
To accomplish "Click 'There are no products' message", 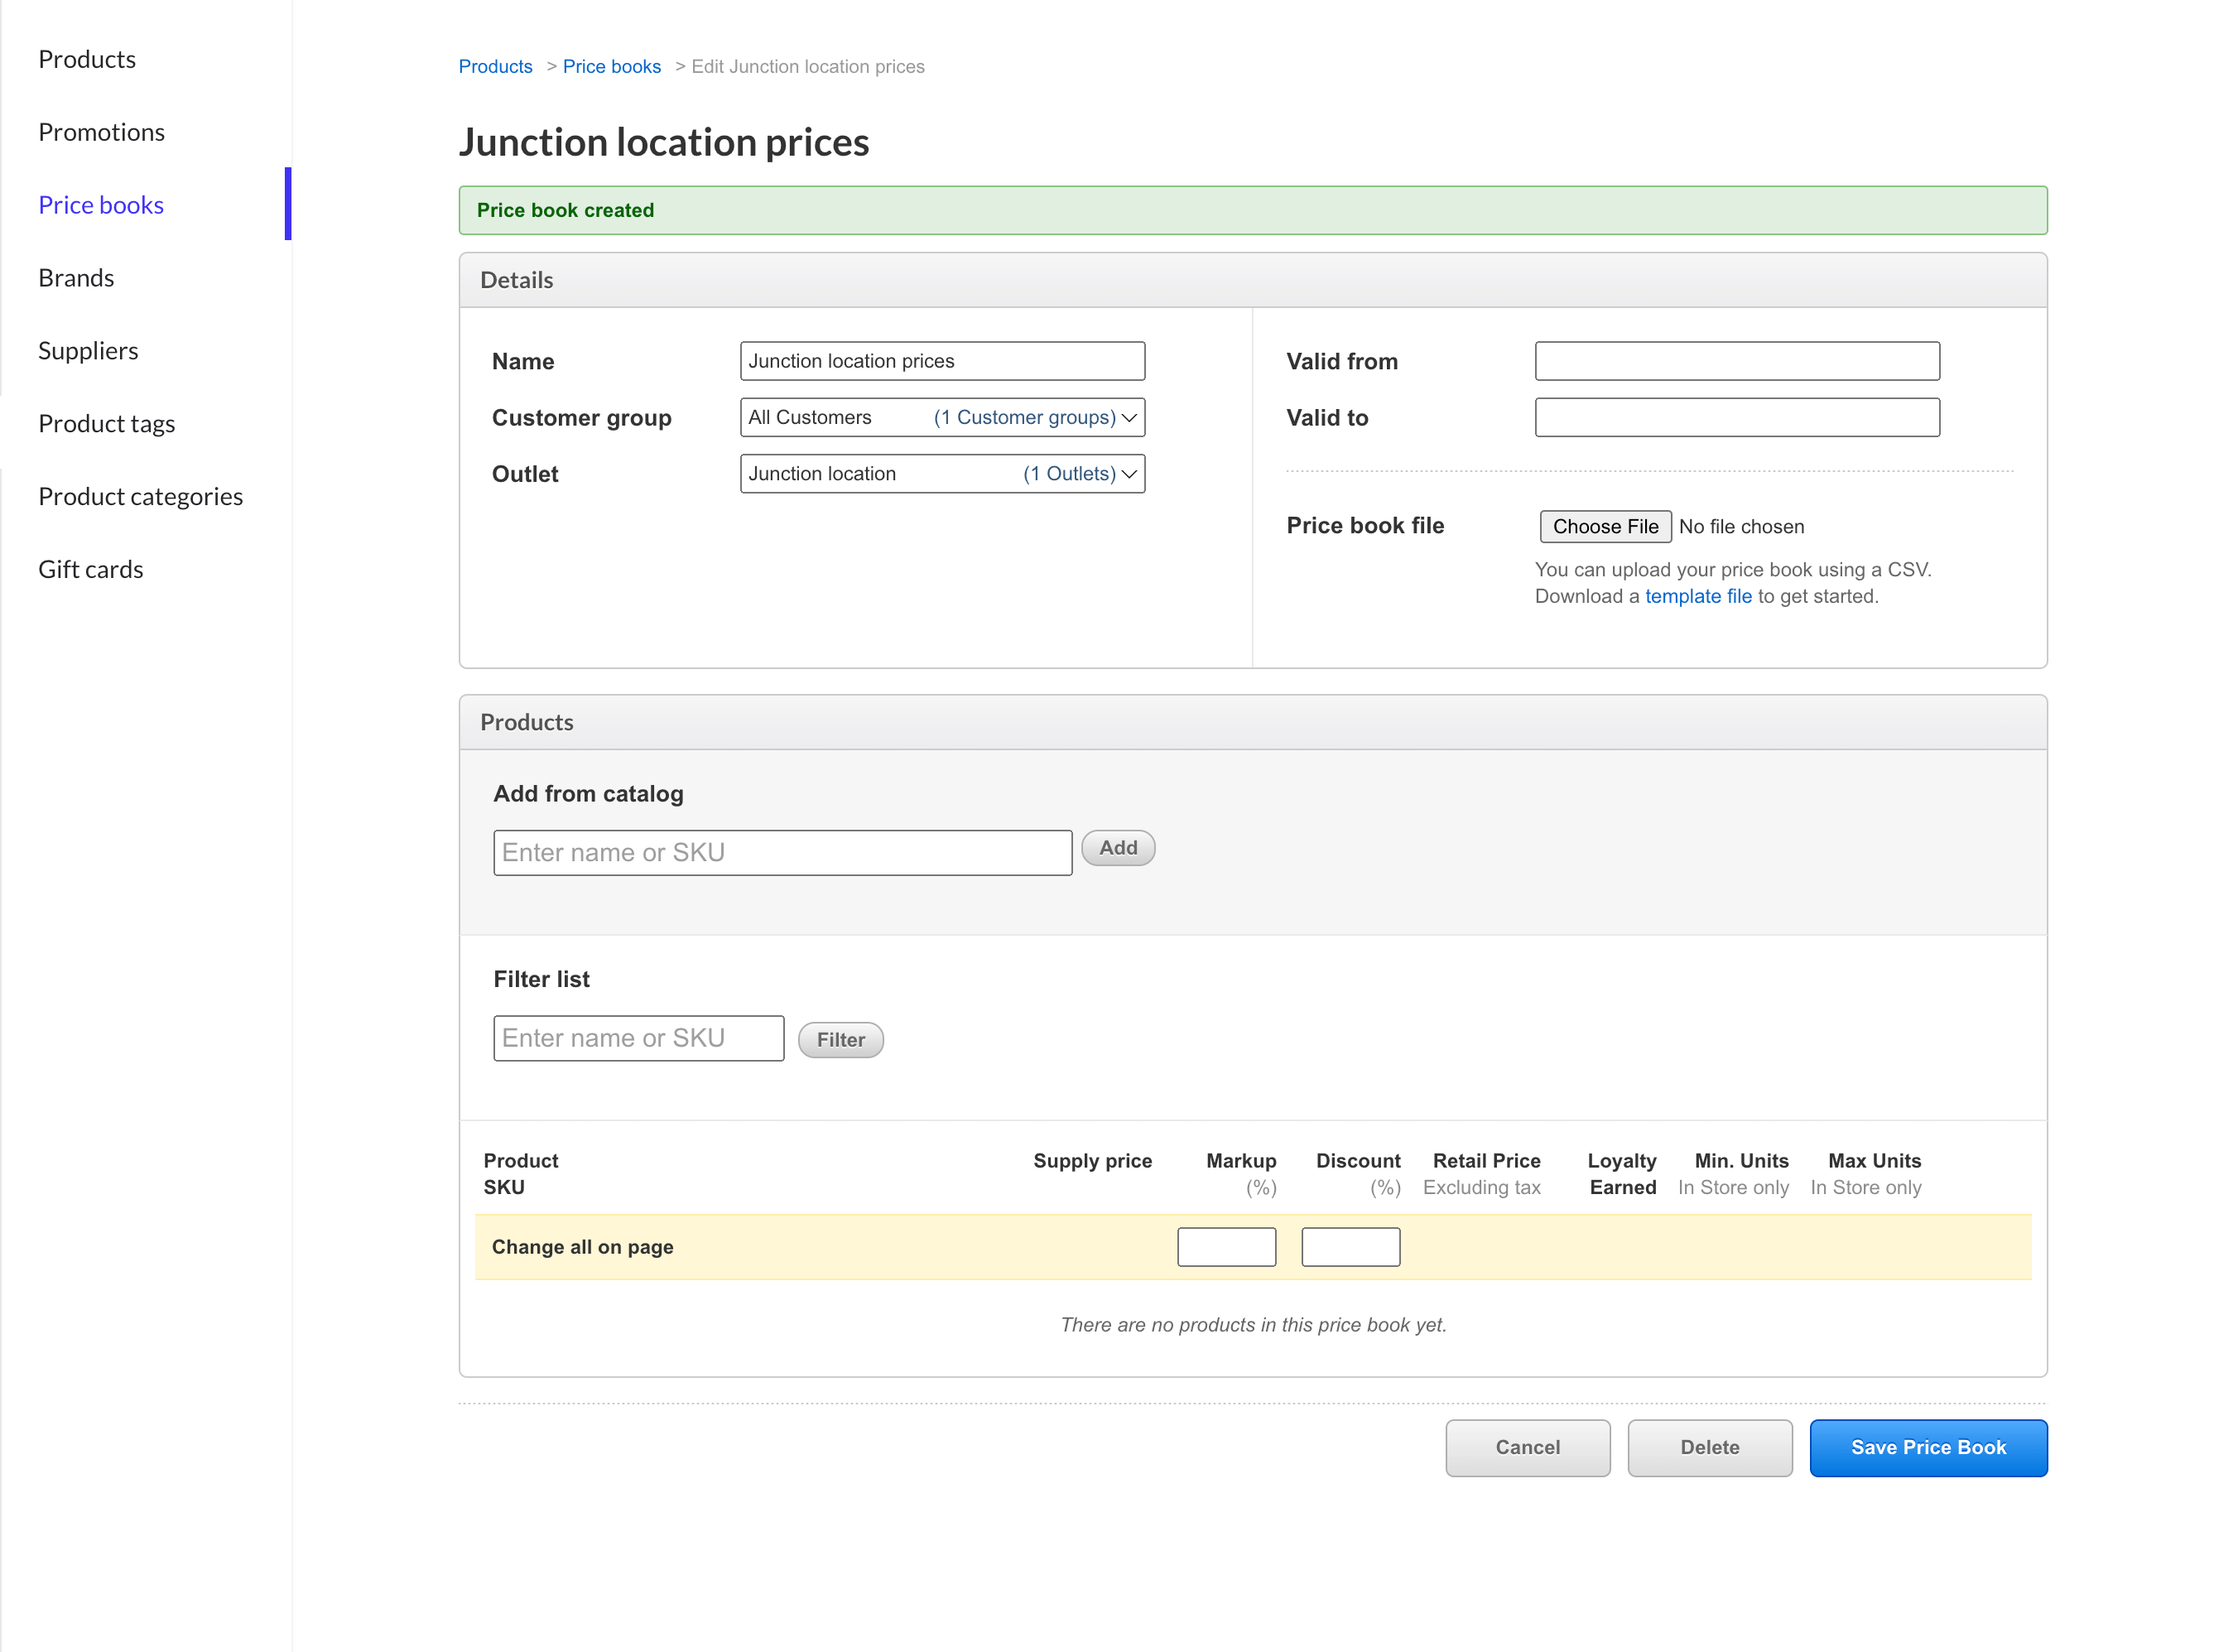I will pyautogui.click(x=1253, y=1325).
